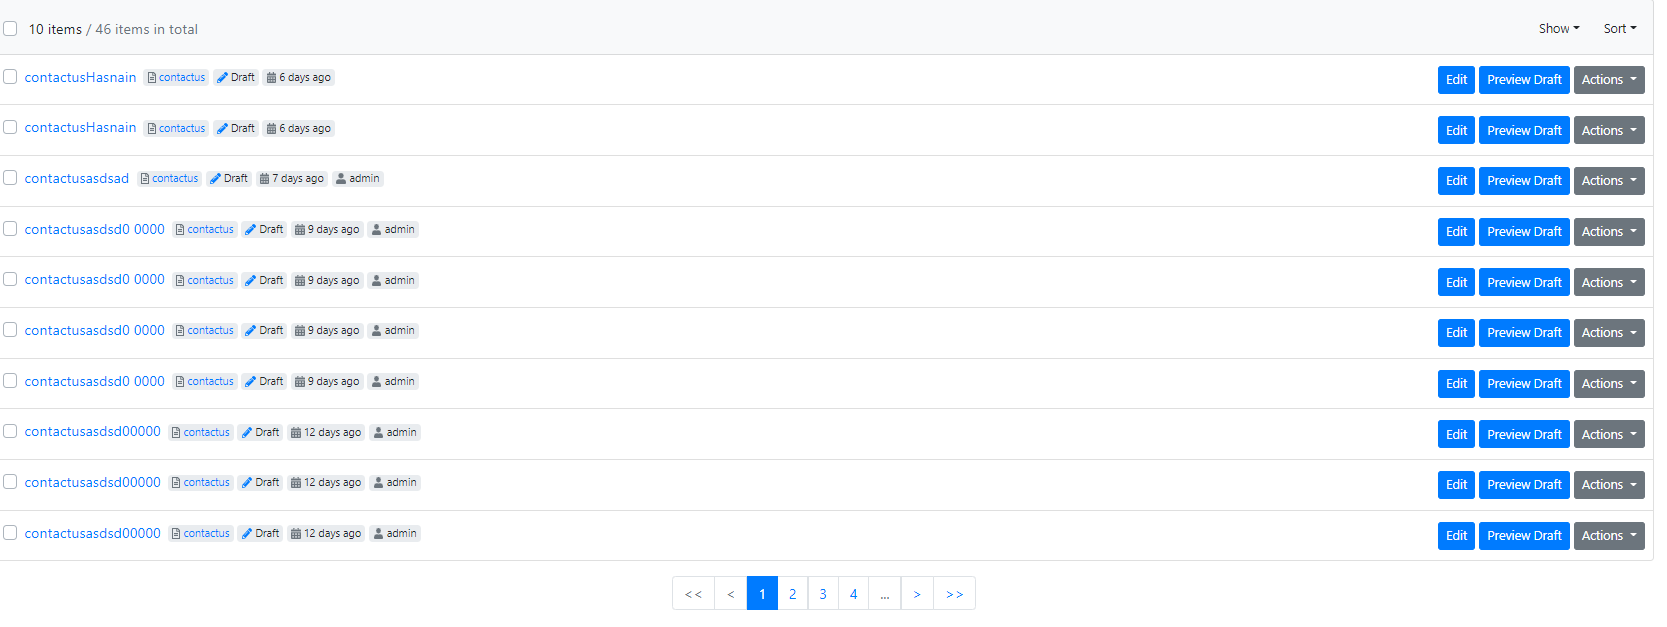Image resolution: width=1667 pixels, height=627 pixels.
Task: Click Preview Draft on the second contactusHasnain row
Action: 1524,130
